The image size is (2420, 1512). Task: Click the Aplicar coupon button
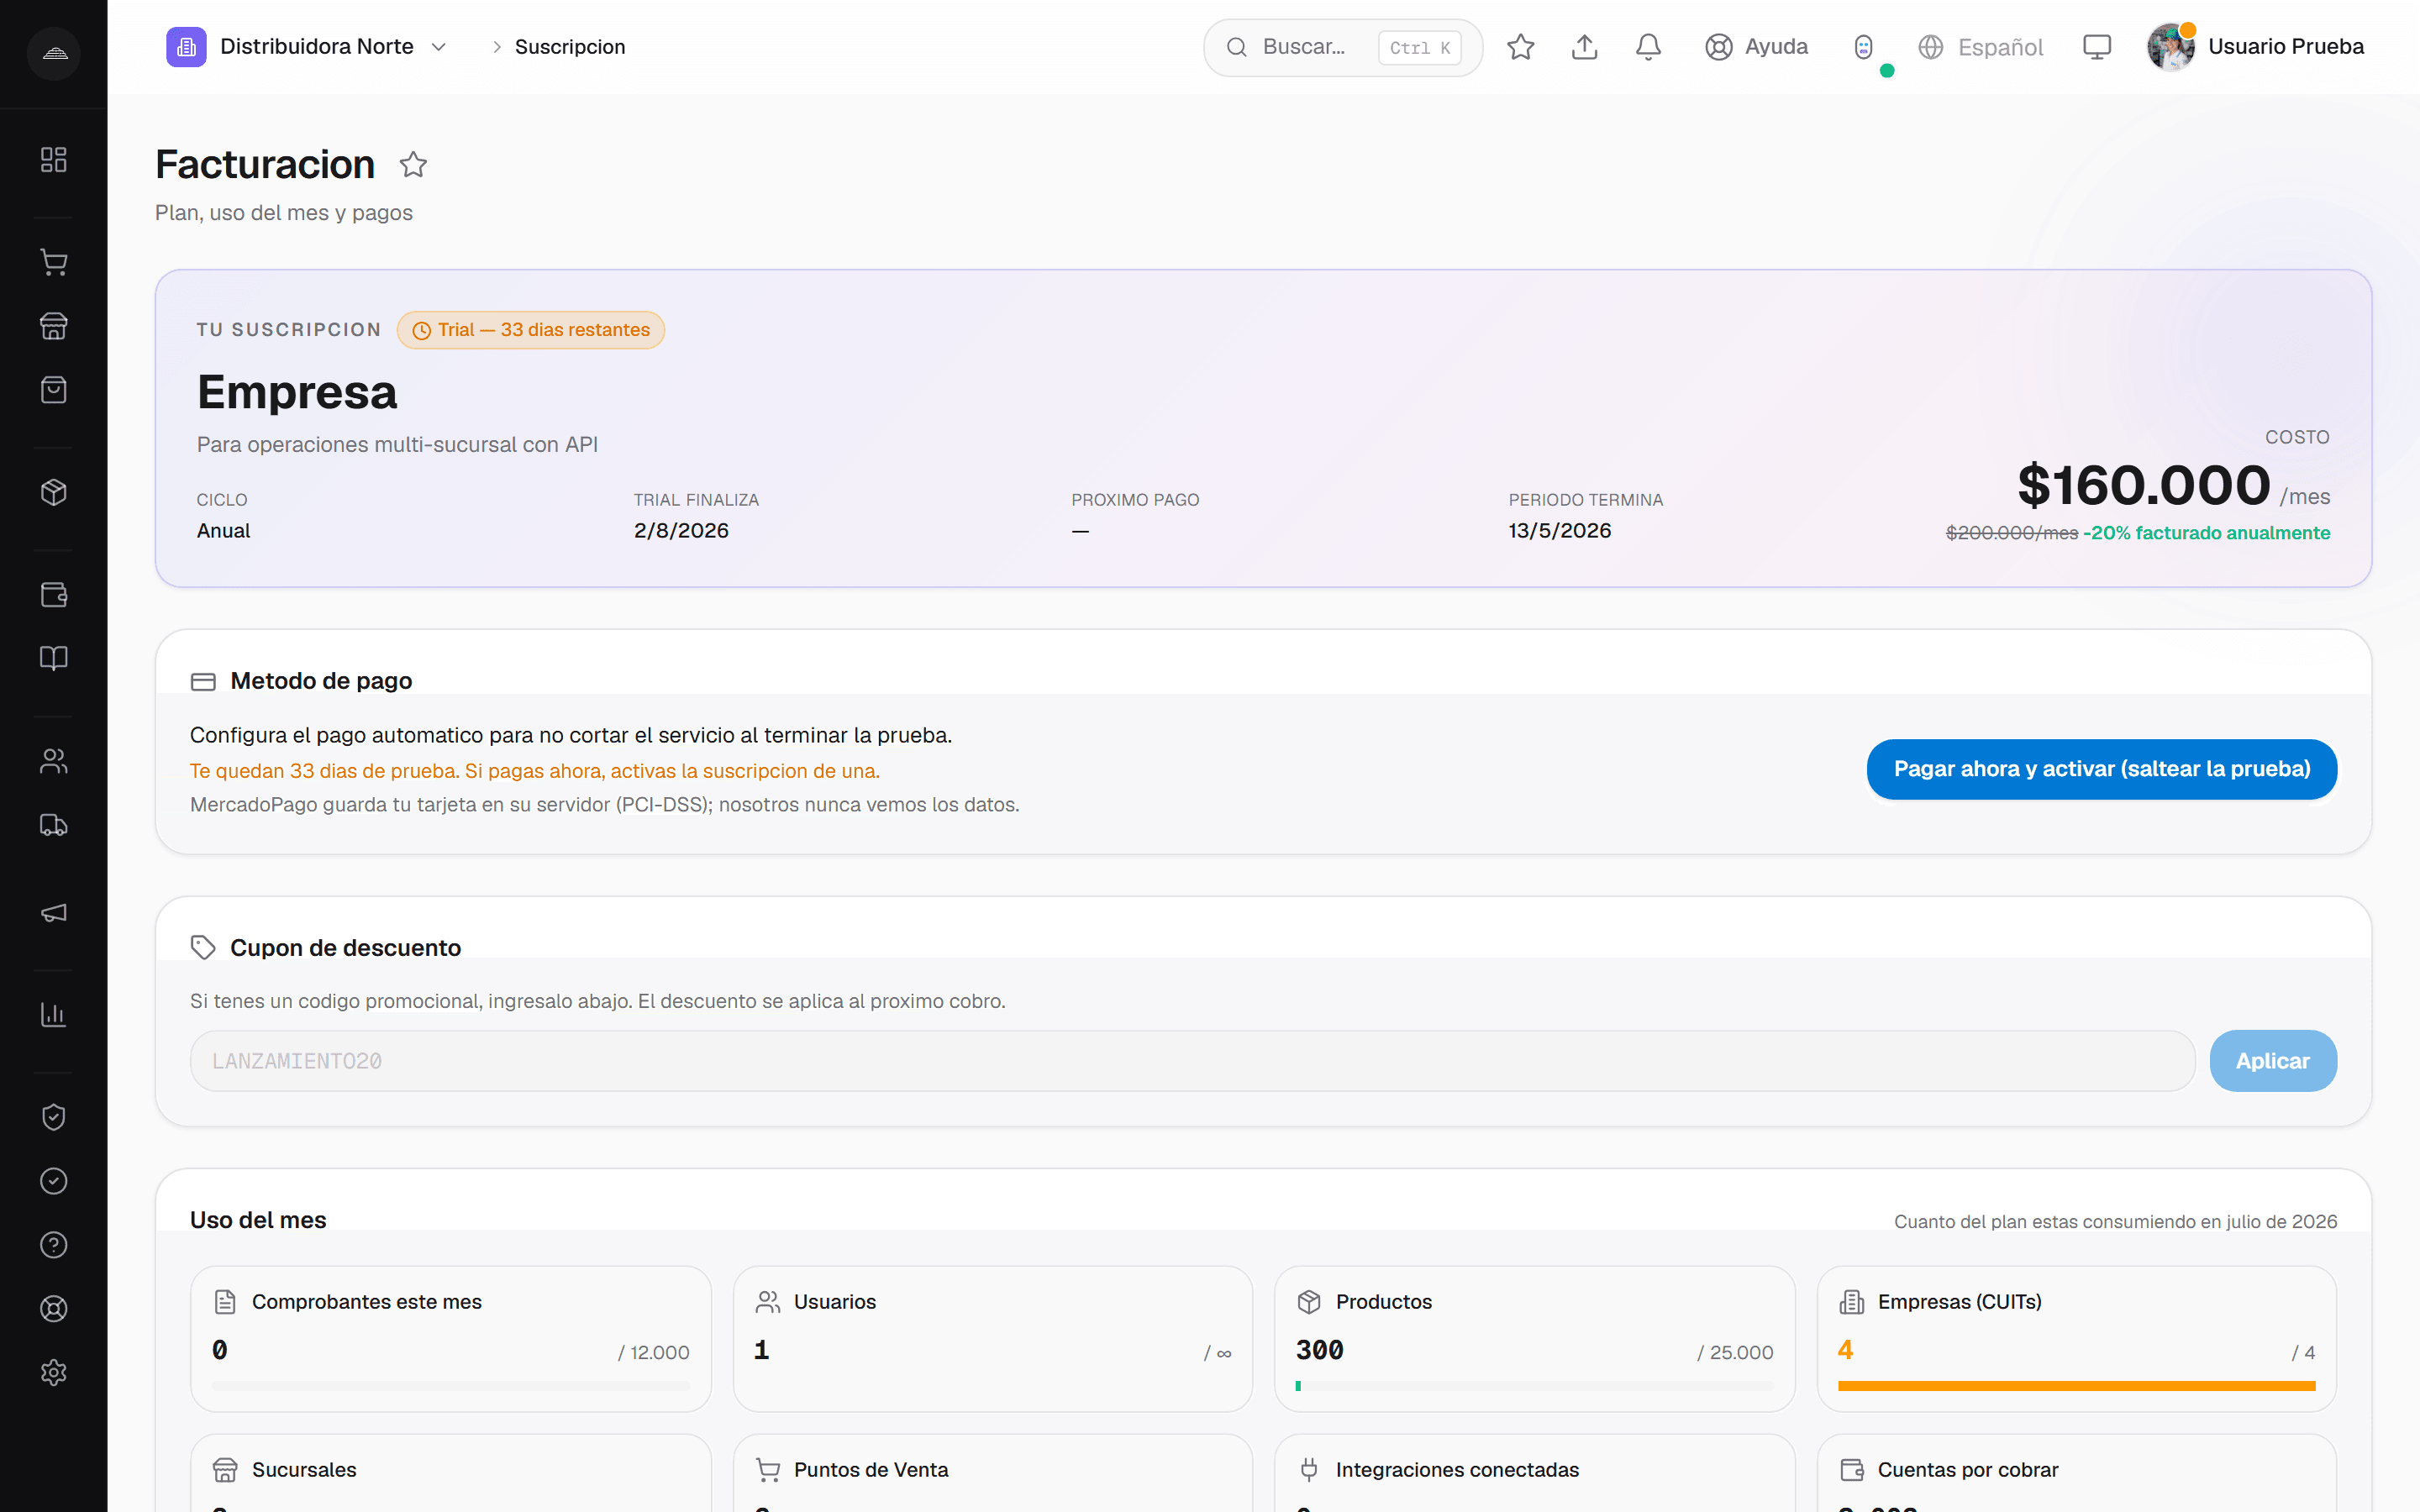[x=2273, y=1061]
